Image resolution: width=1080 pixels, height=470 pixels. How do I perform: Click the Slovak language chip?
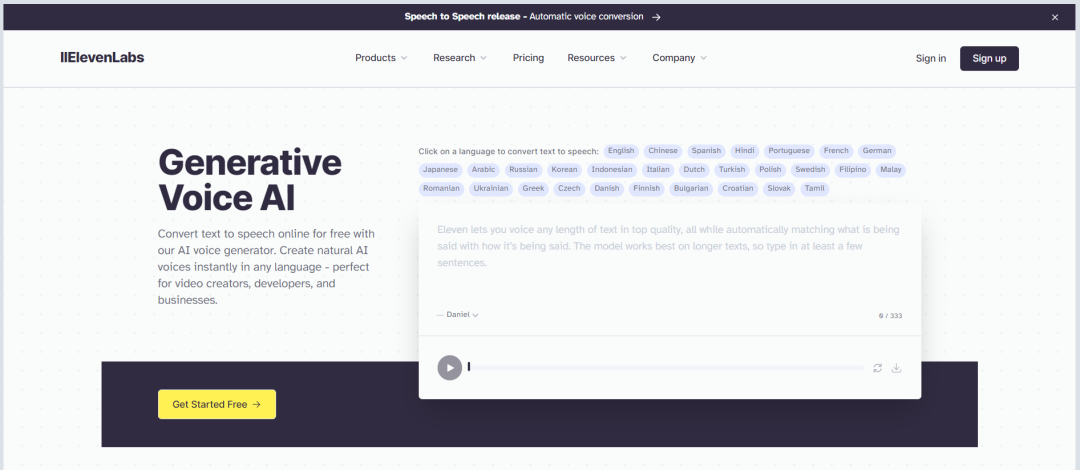tap(779, 189)
